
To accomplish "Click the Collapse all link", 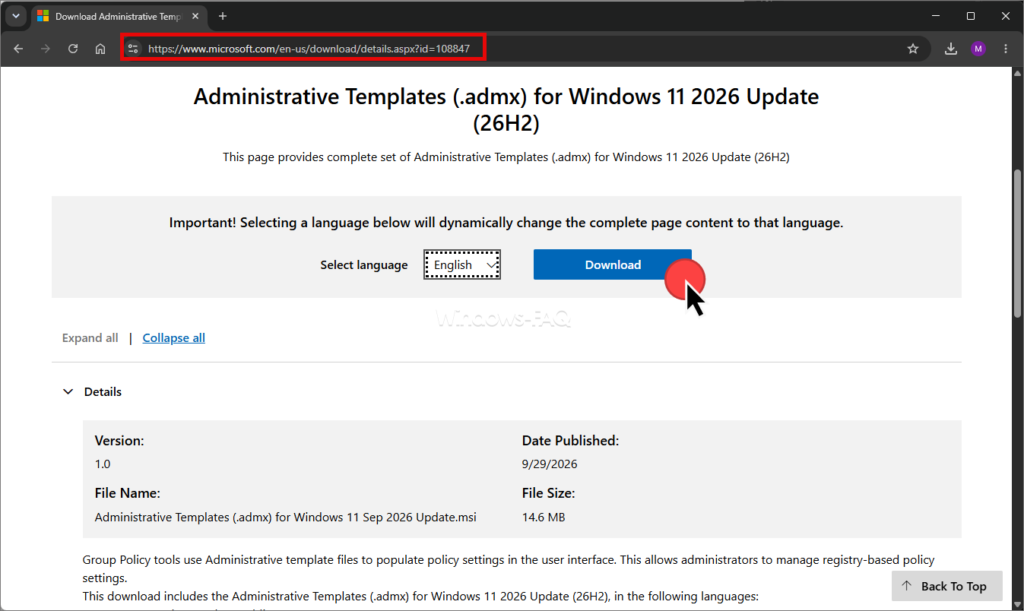I will click(x=174, y=338).
